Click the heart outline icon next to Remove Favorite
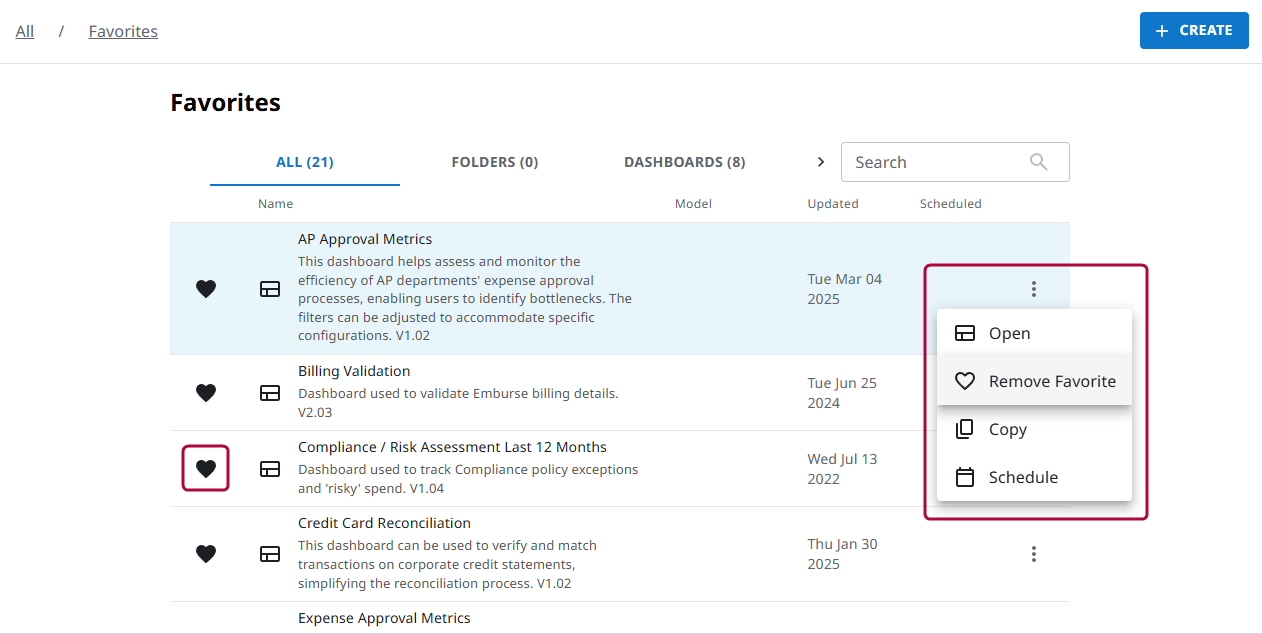Image resolution: width=1262 pixels, height=634 pixels. tap(965, 381)
